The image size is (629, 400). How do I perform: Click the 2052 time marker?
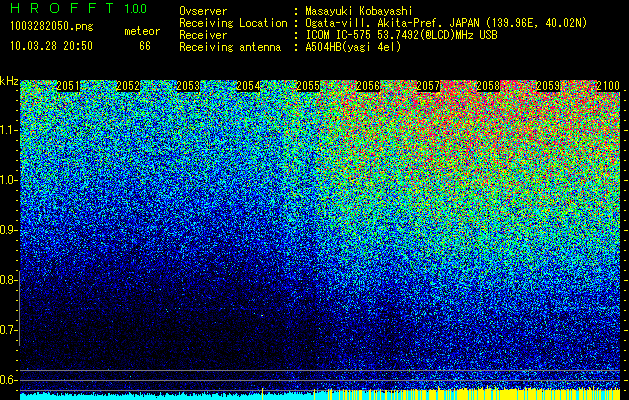coord(128,86)
